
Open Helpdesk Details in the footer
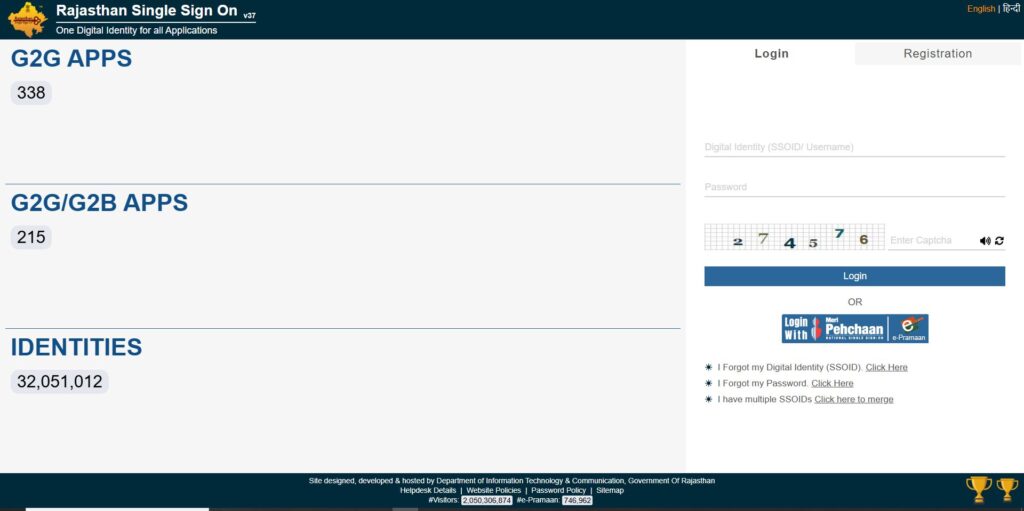[x=428, y=490]
